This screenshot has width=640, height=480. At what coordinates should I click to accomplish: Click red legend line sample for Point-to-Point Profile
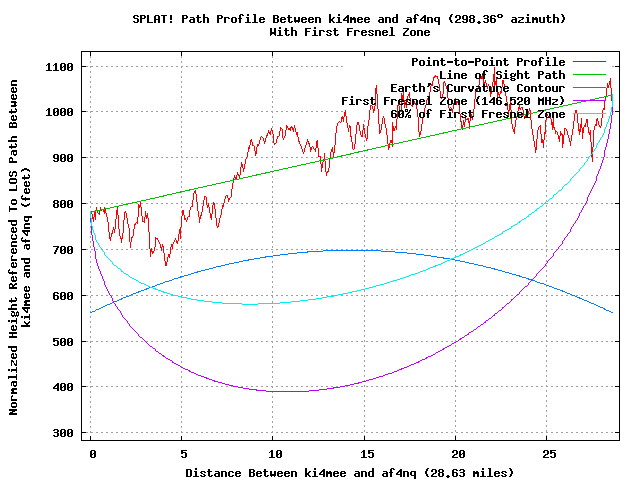tap(589, 62)
